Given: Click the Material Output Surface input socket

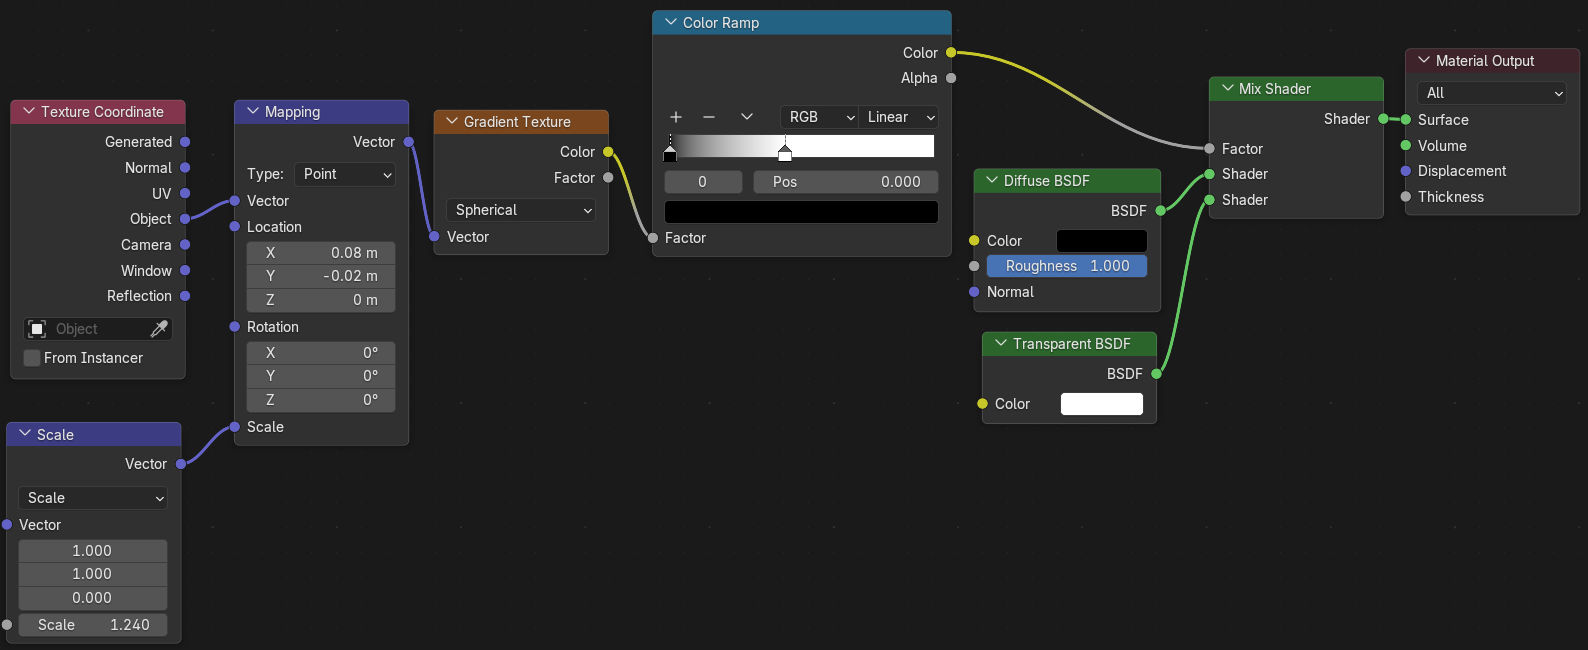Looking at the screenshot, I should pos(1406,120).
